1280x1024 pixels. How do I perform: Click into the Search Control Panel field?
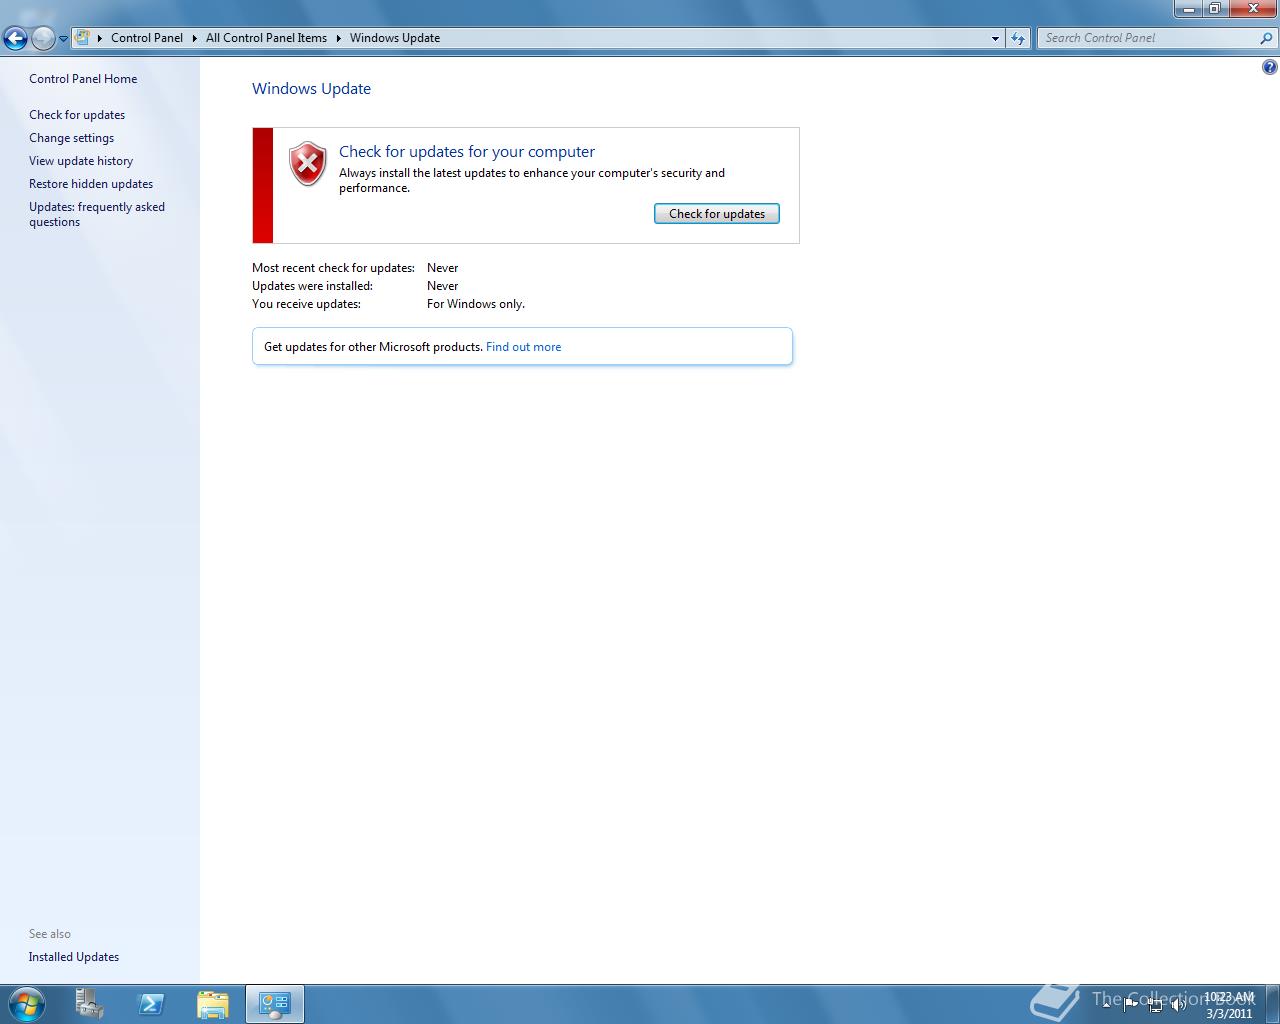click(1148, 38)
